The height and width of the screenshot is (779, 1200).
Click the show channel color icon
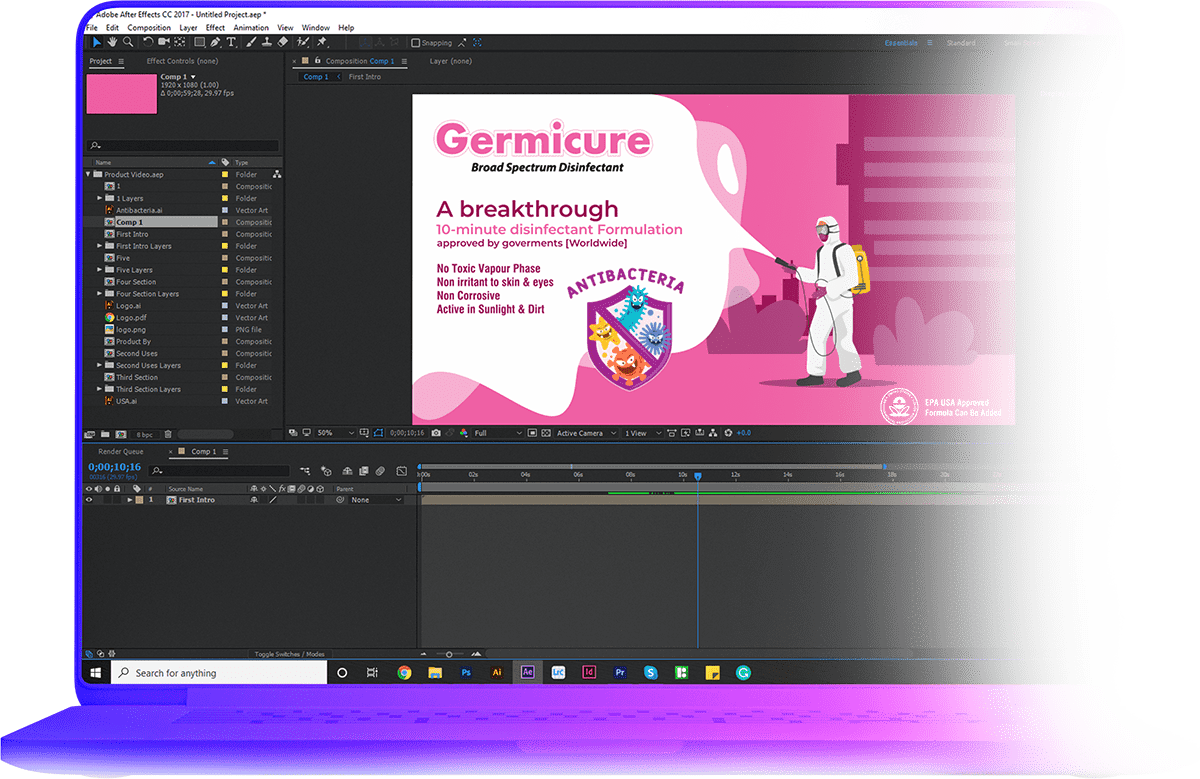464,433
